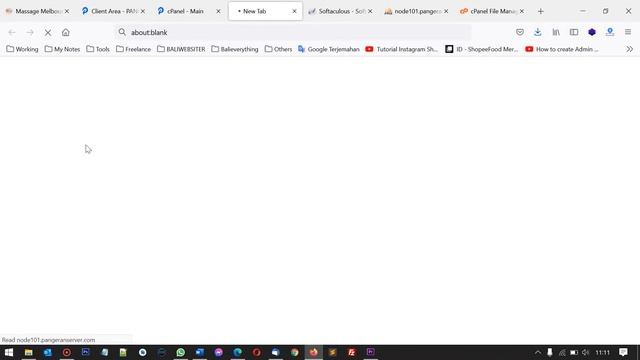This screenshot has width=640, height=360.
Task: Go to the Firefox home page
Action: [x=66, y=32]
